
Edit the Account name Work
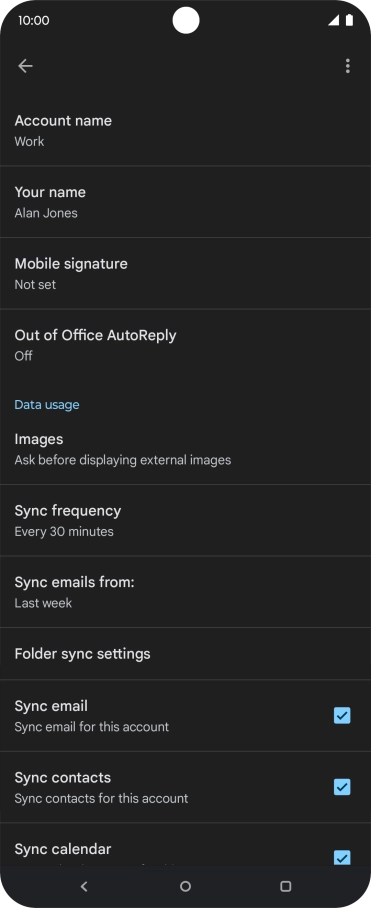[x=185, y=130]
